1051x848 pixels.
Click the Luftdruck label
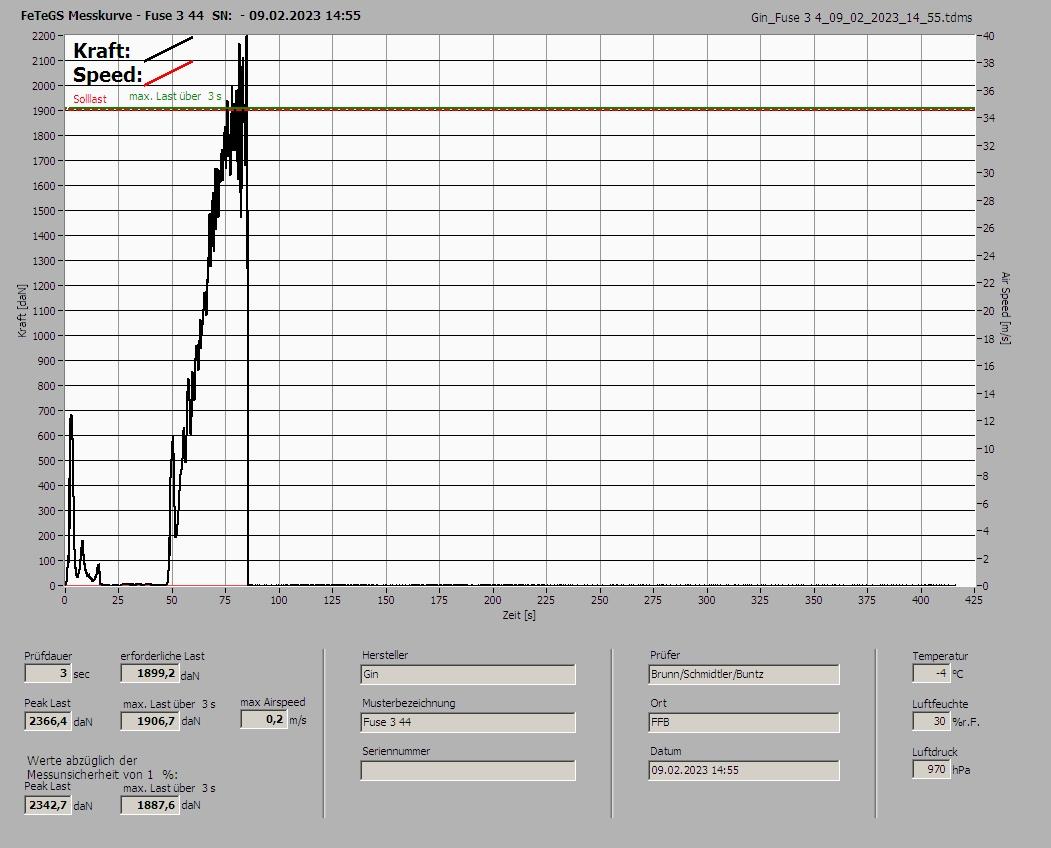pos(935,752)
